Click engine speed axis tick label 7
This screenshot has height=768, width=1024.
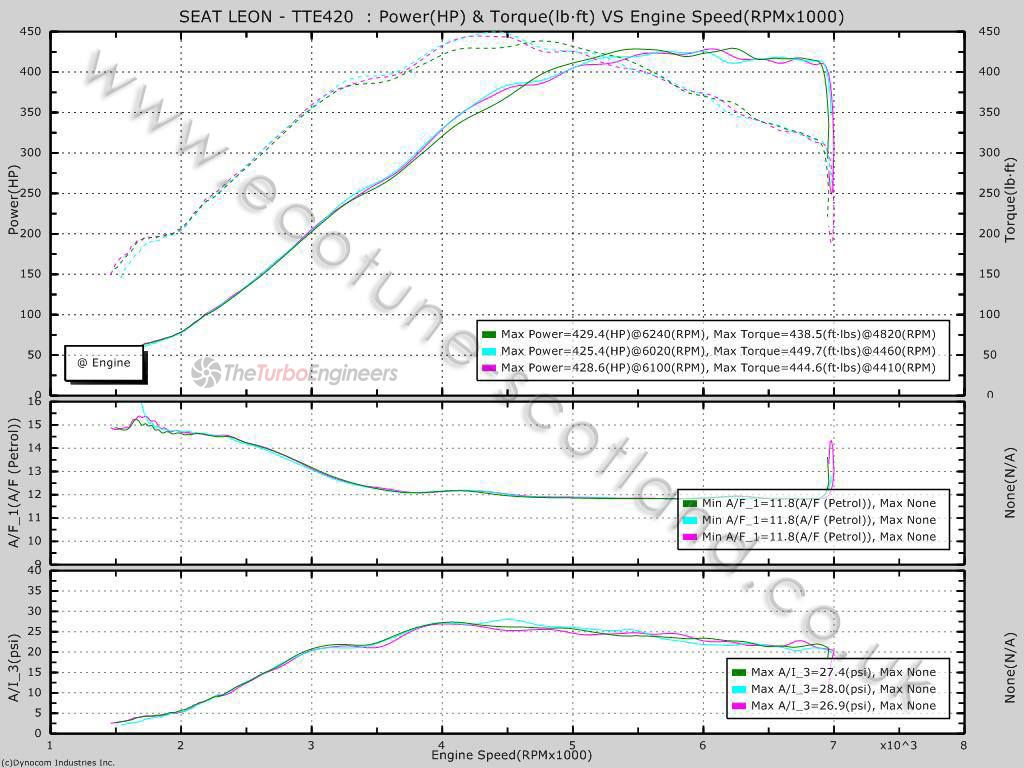click(x=833, y=745)
